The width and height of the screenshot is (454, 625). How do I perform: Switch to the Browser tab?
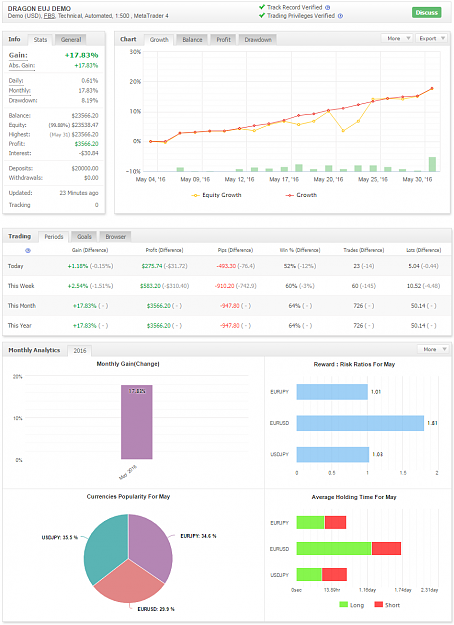[116, 236]
